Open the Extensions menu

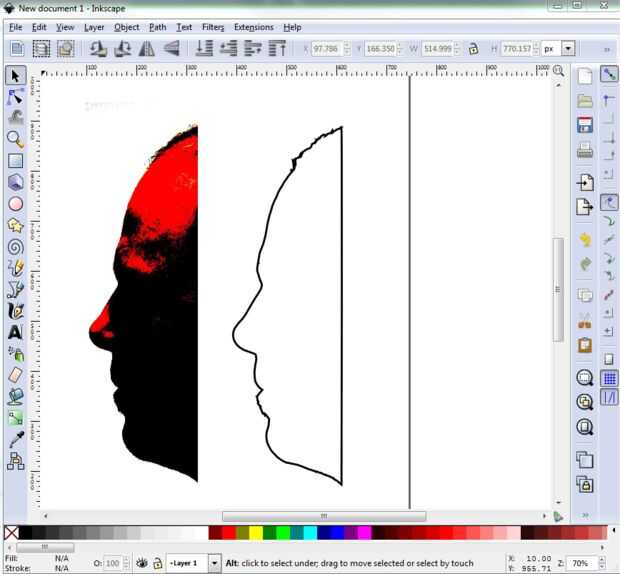tap(254, 27)
